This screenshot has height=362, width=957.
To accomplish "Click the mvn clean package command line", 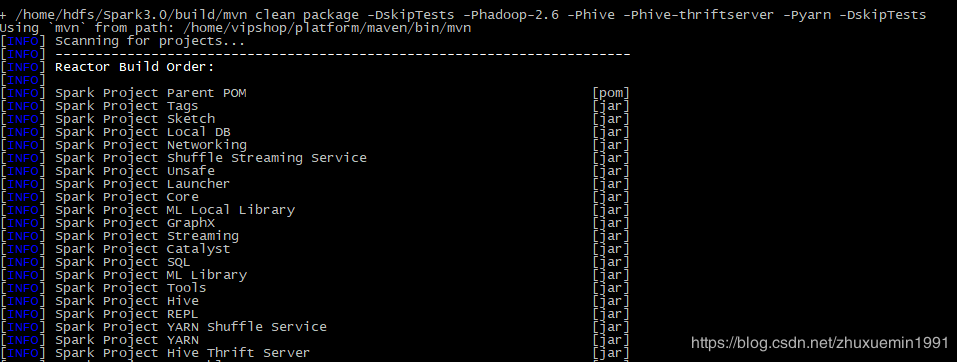I will tap(463, 15).
